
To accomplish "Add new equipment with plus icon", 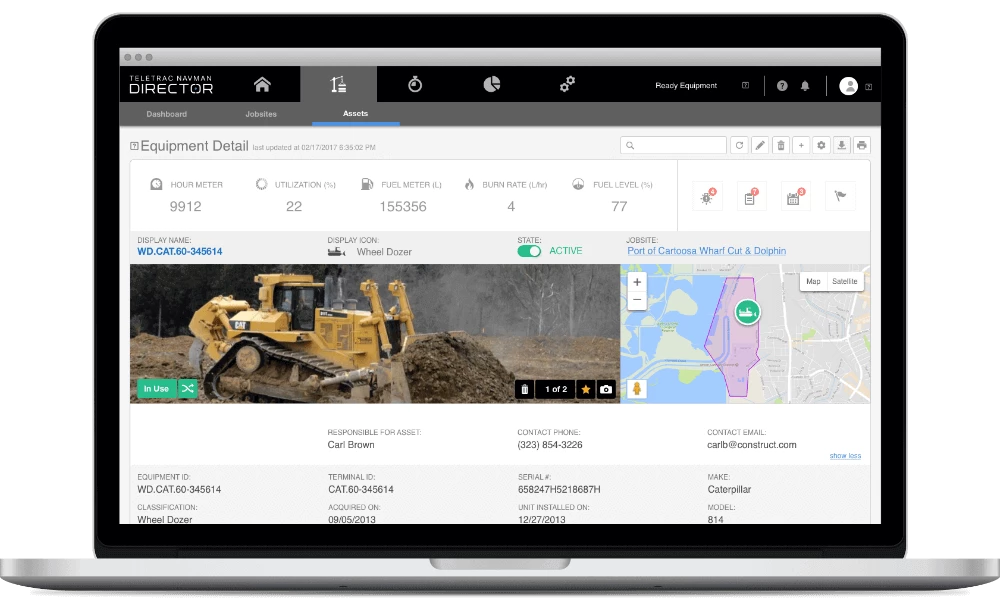I will click(801, 145).
